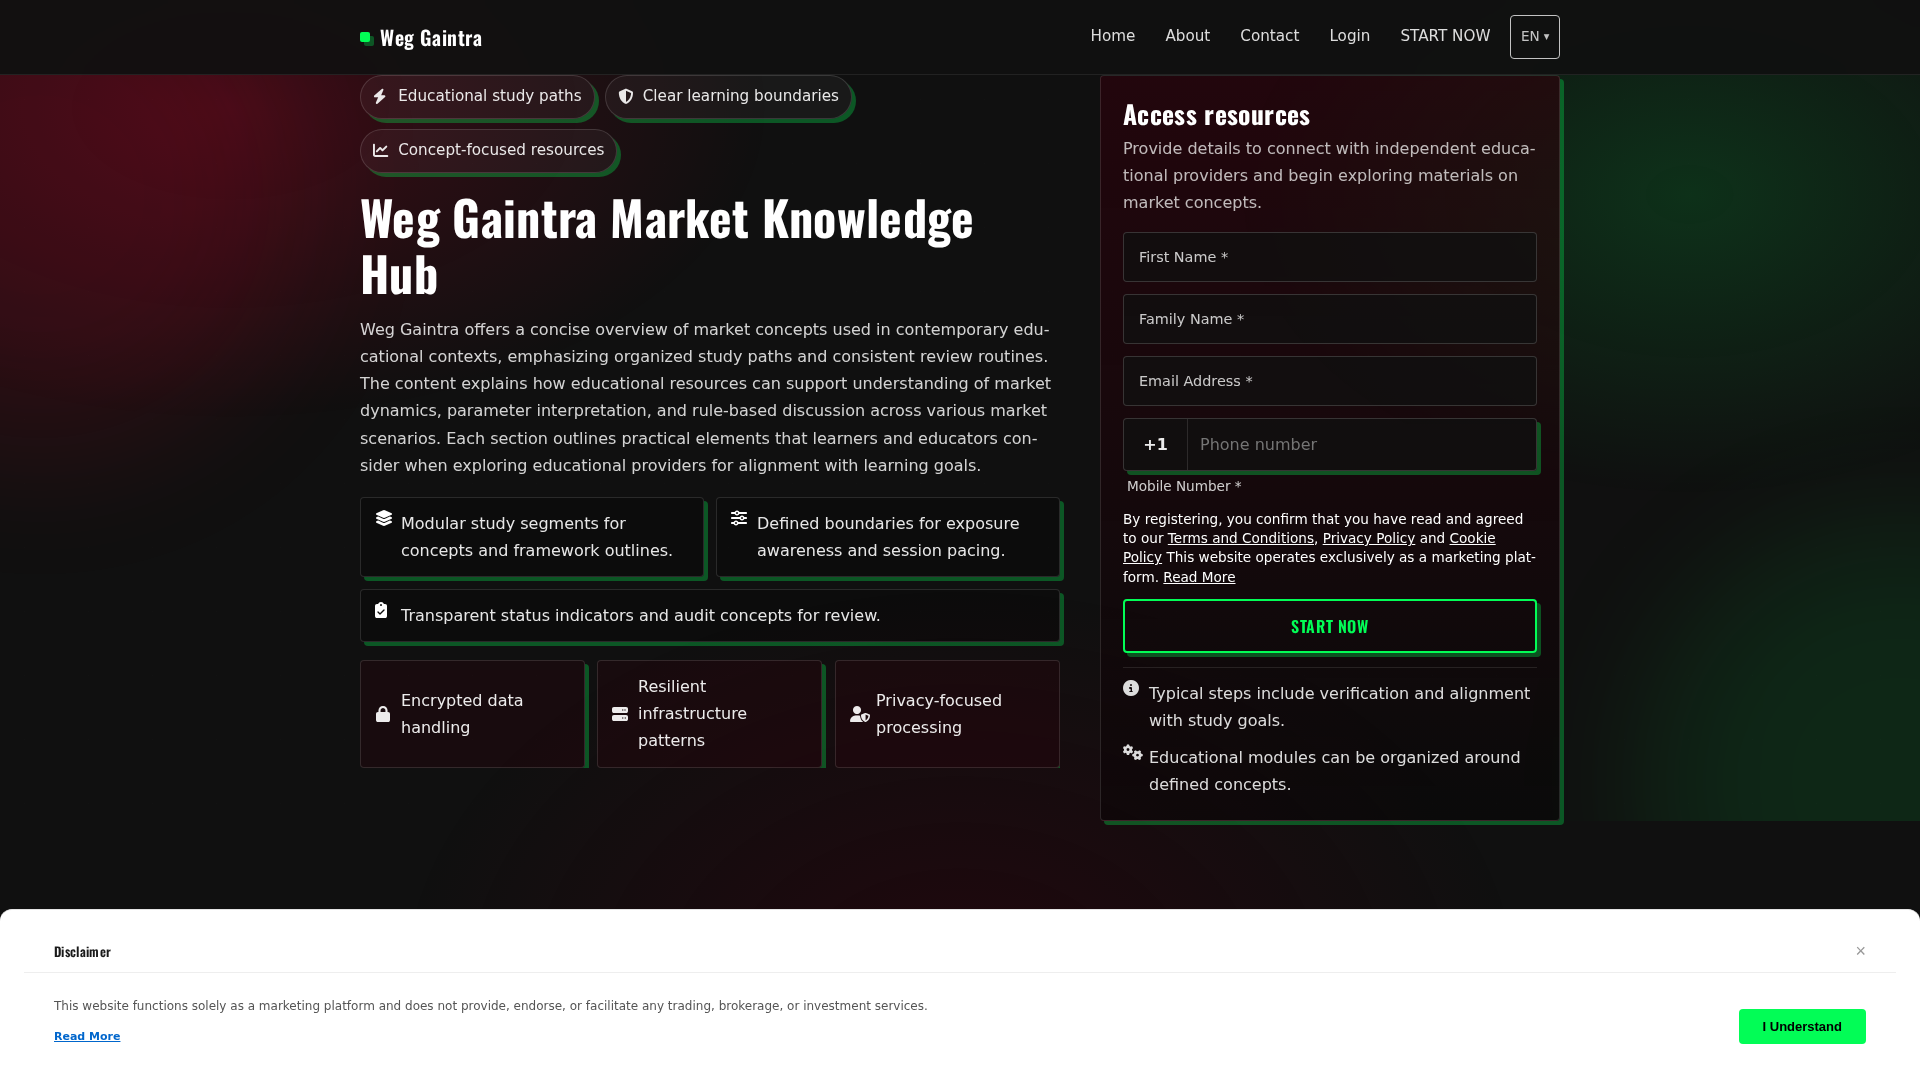Focus the Email Address input field
This screenshot has width=1920, height=1080.
1330,381
